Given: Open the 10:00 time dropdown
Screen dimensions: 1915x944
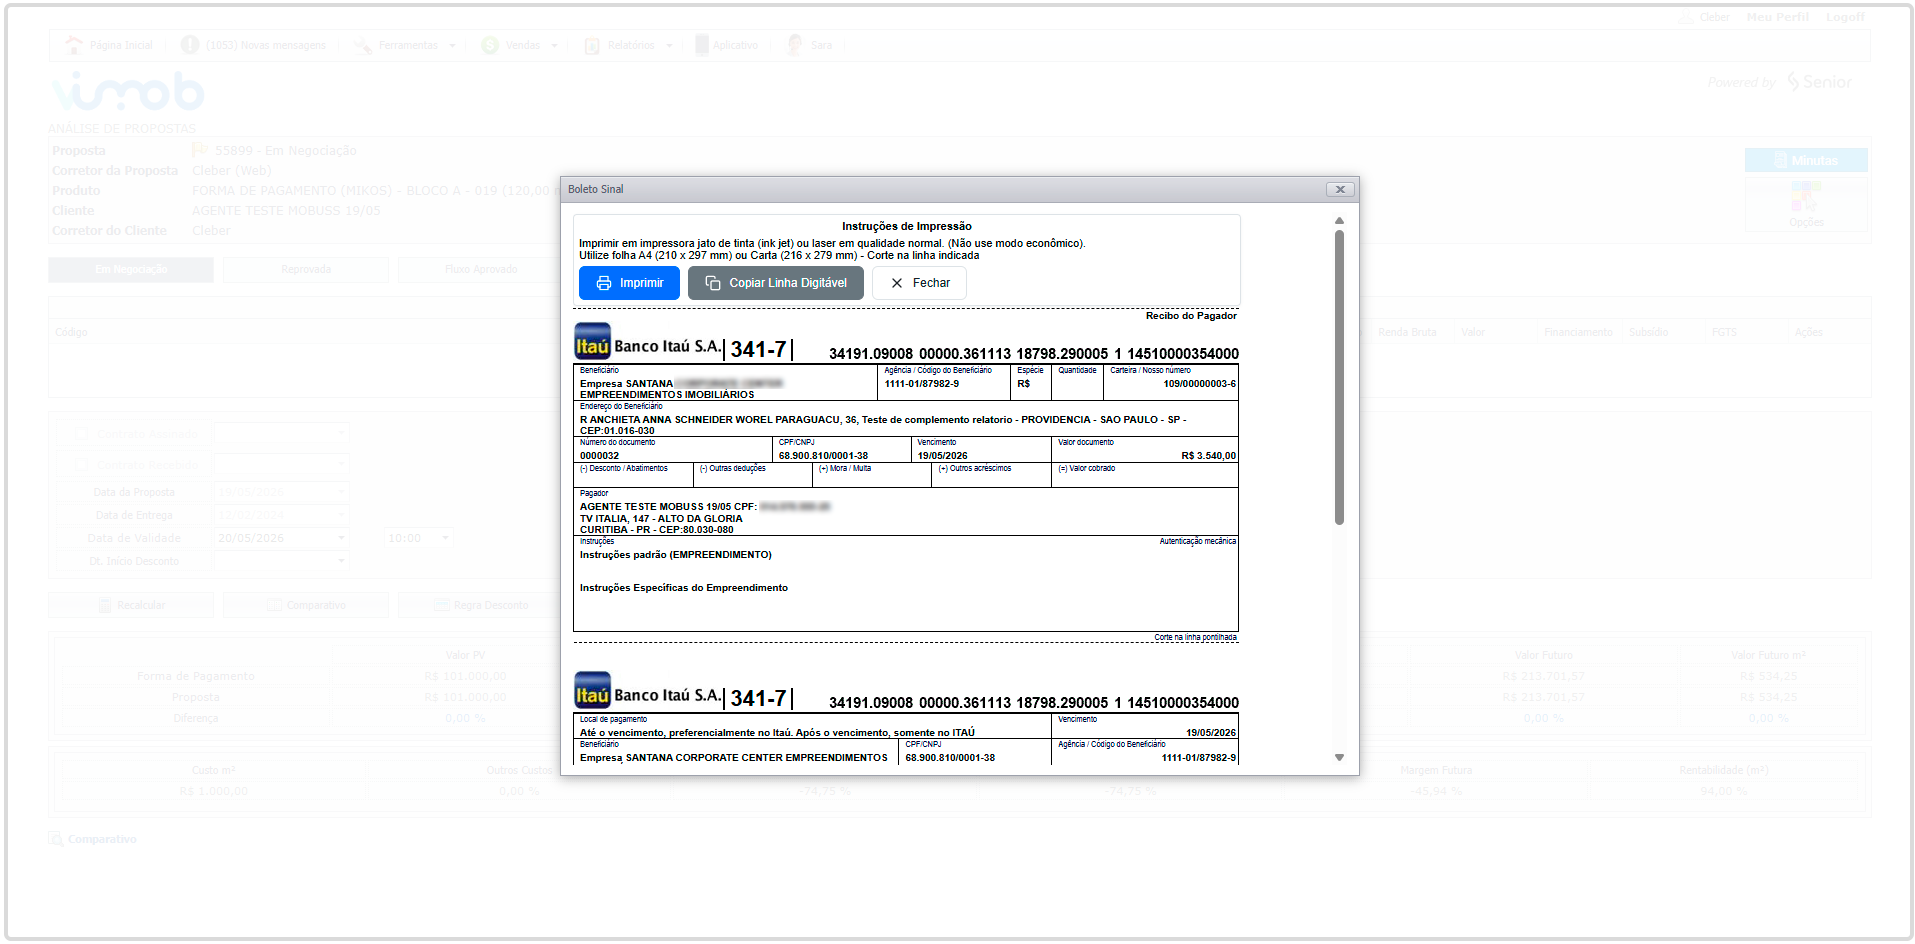Looking at the screenshot, I should pyautogui.click(x=445, y=538).
